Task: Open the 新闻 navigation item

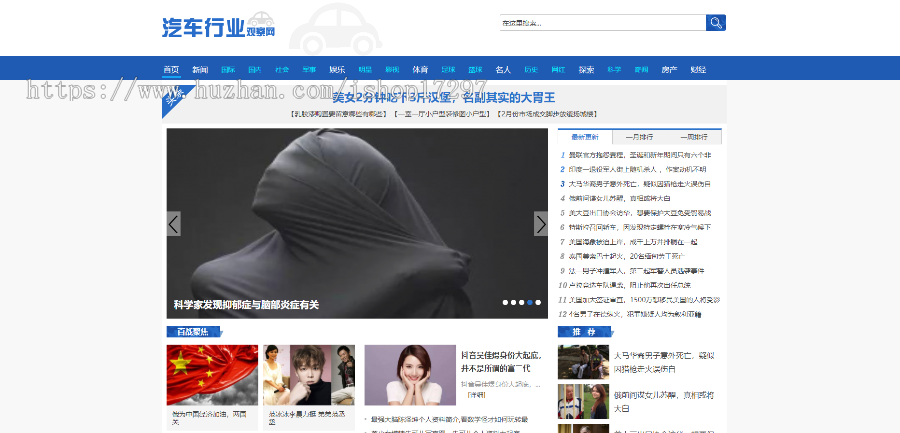Action: tap(200, 69)
